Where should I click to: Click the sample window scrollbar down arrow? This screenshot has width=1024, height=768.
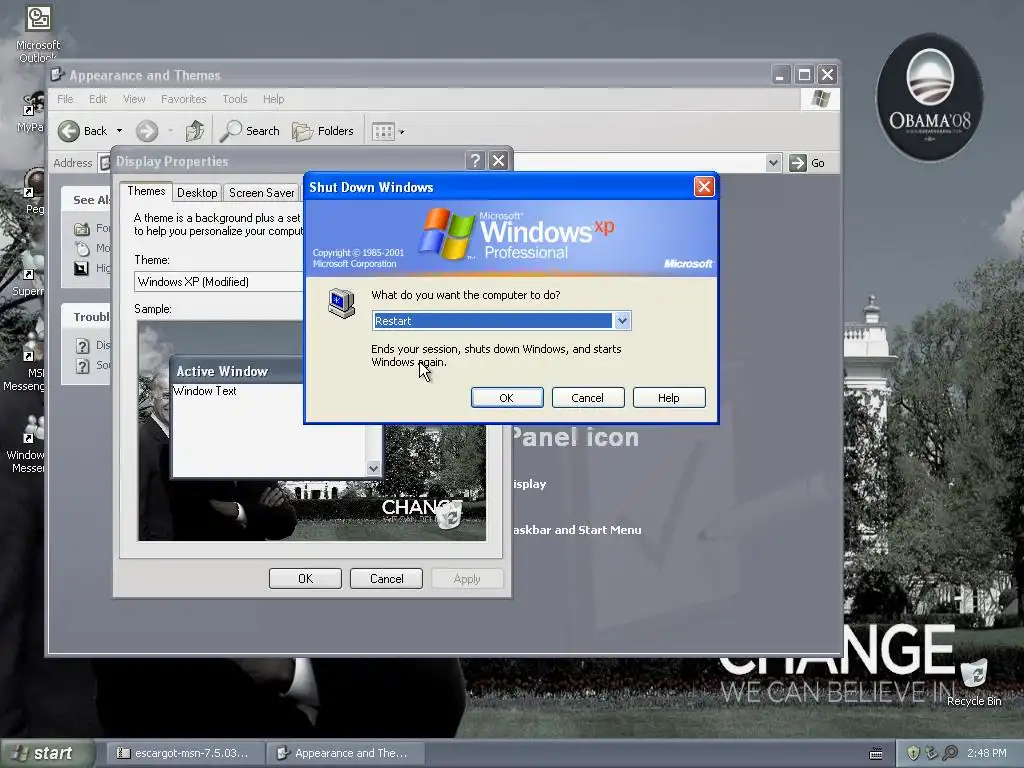click(374, 468)
